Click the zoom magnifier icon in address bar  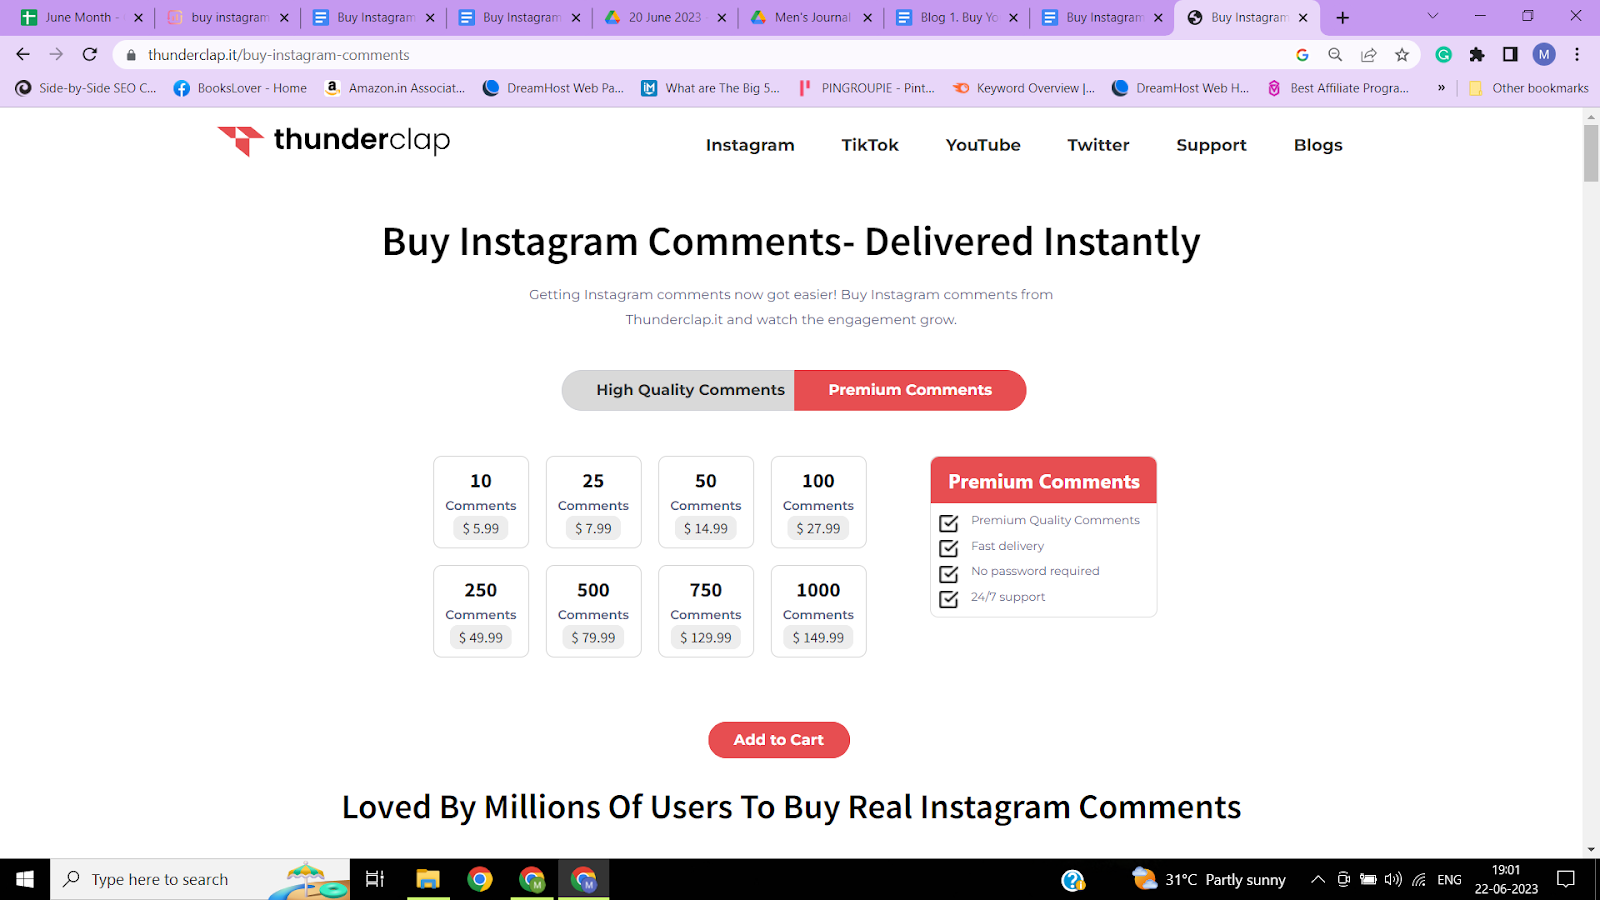[1335, 55]
